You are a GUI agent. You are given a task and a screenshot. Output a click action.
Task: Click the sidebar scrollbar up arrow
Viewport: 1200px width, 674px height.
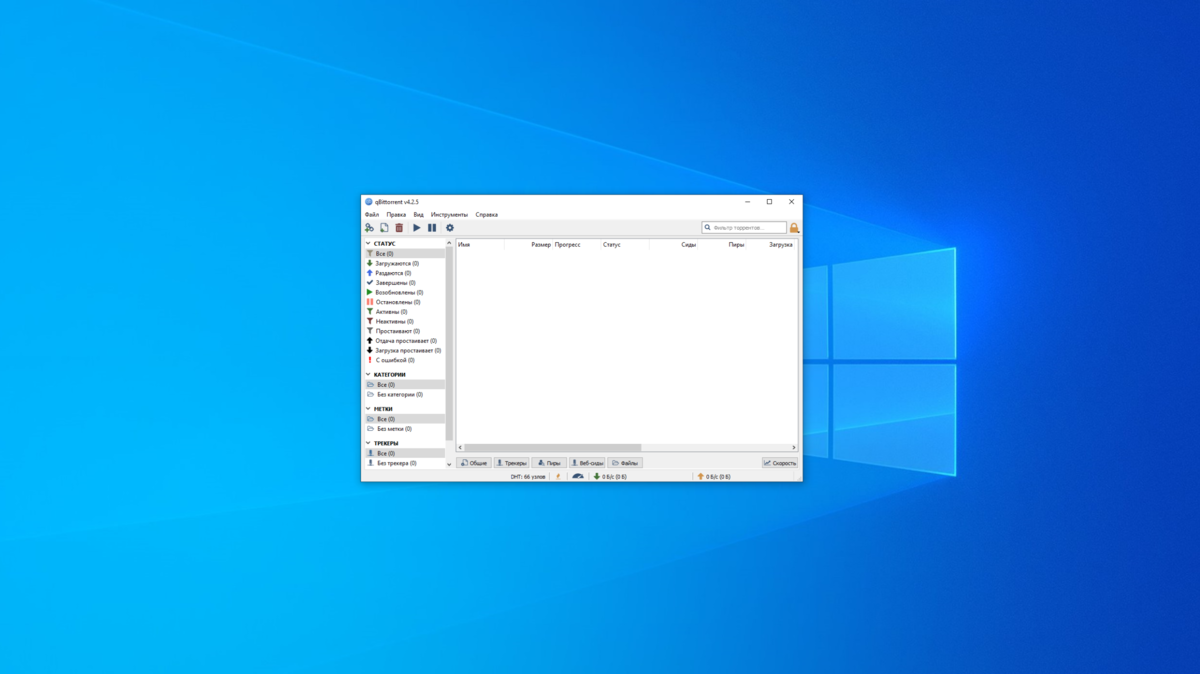tap(449, 243)
